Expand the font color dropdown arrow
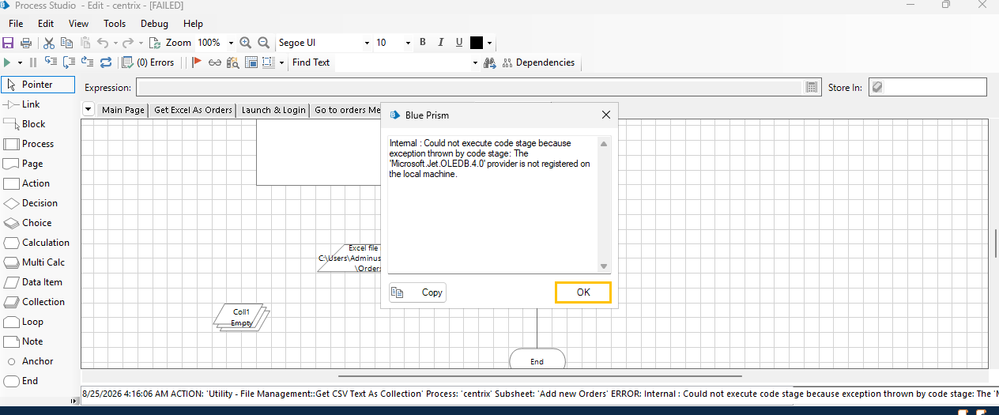999x415 pixels. click(x=489, y=43)
